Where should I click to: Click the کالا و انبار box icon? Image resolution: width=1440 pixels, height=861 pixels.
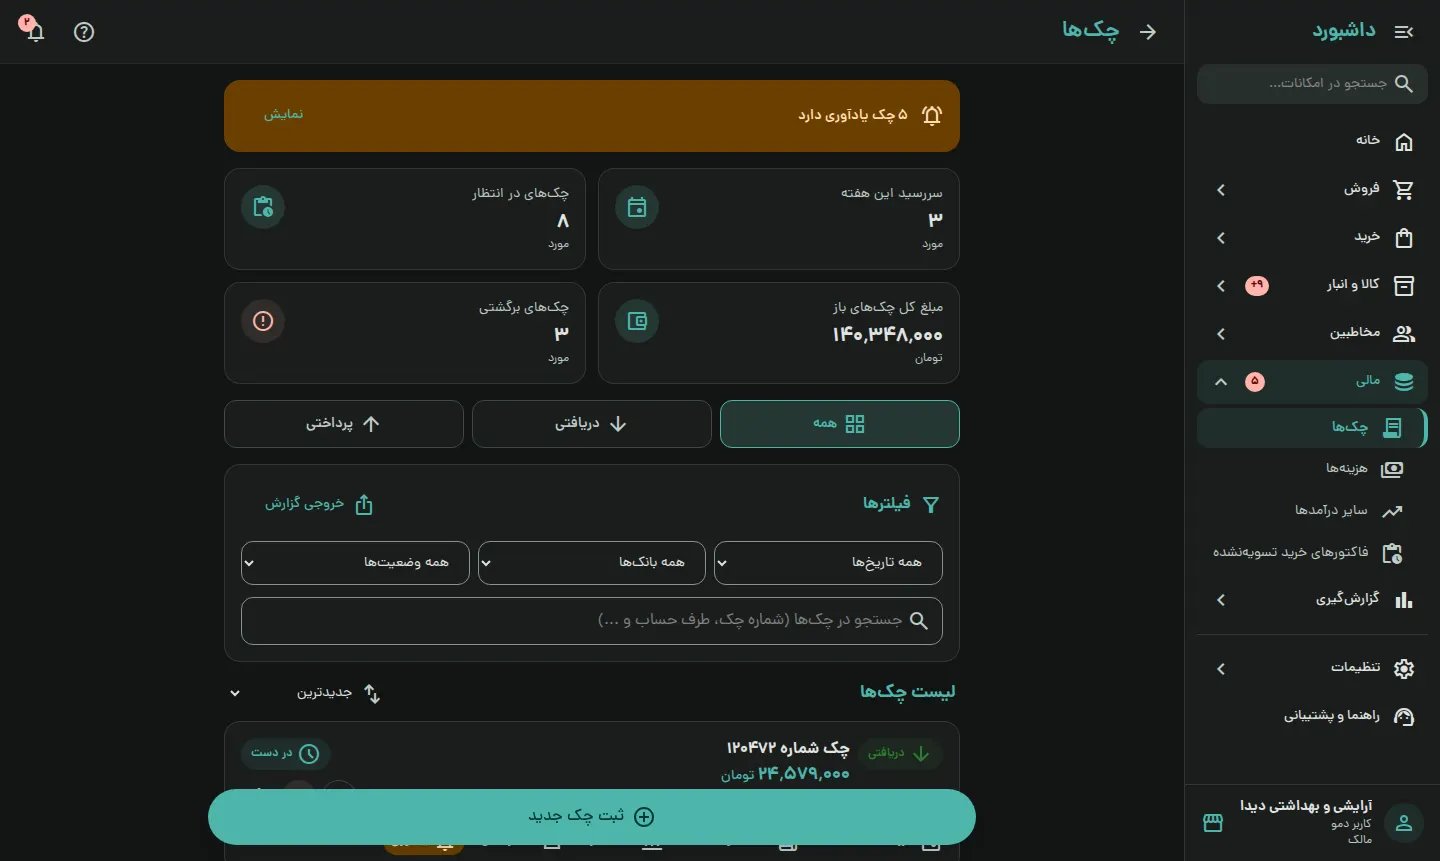1404,286
